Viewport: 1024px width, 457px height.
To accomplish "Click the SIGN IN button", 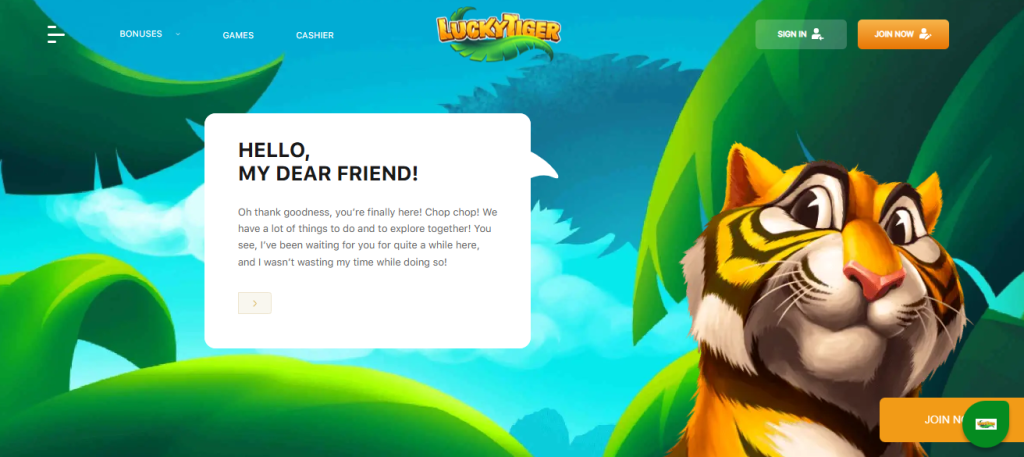I will 801,34.
